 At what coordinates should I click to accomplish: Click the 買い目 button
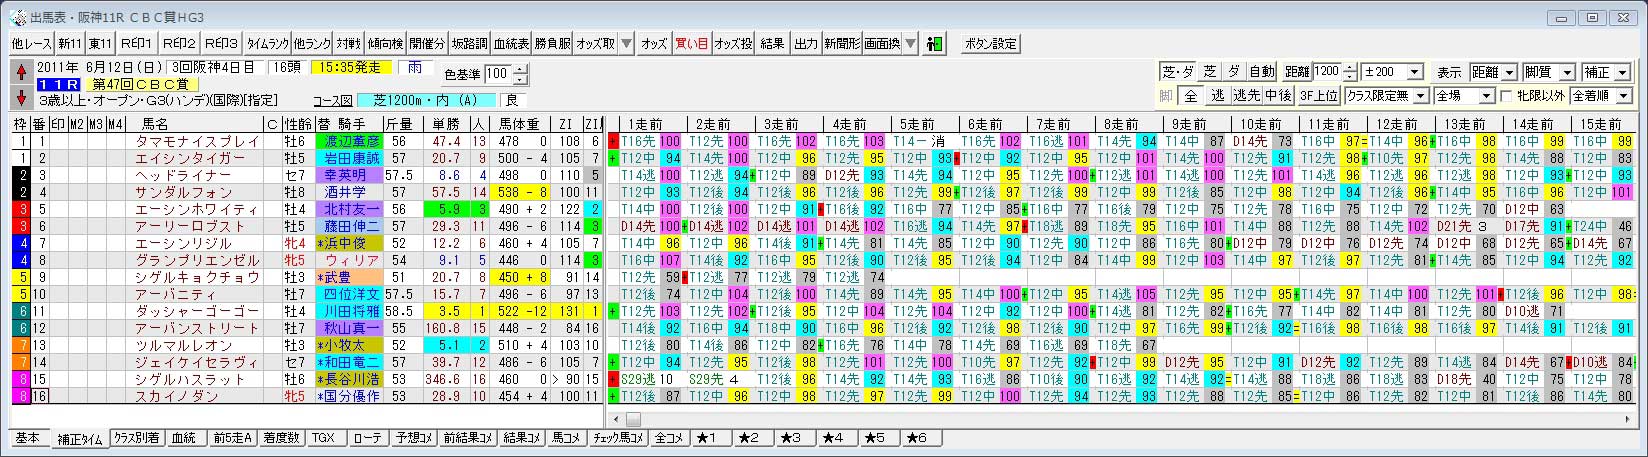tap(692, 44)
